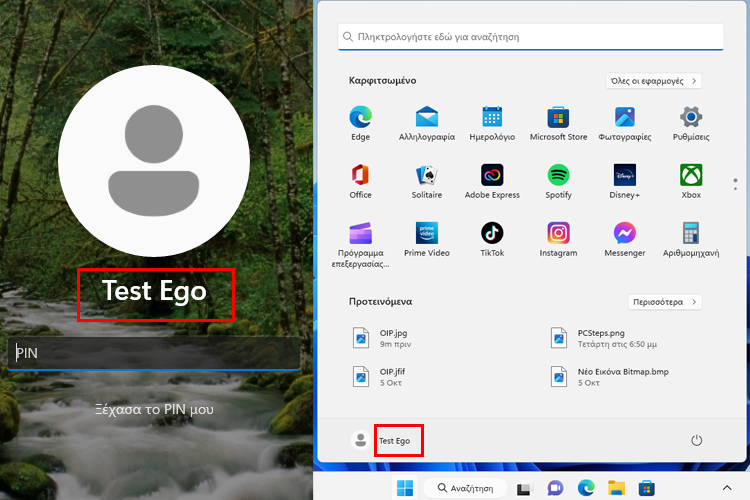Open Microsoft Store from the taskbar
This screenshot has width=750, height=500.
tap(647, 488)
